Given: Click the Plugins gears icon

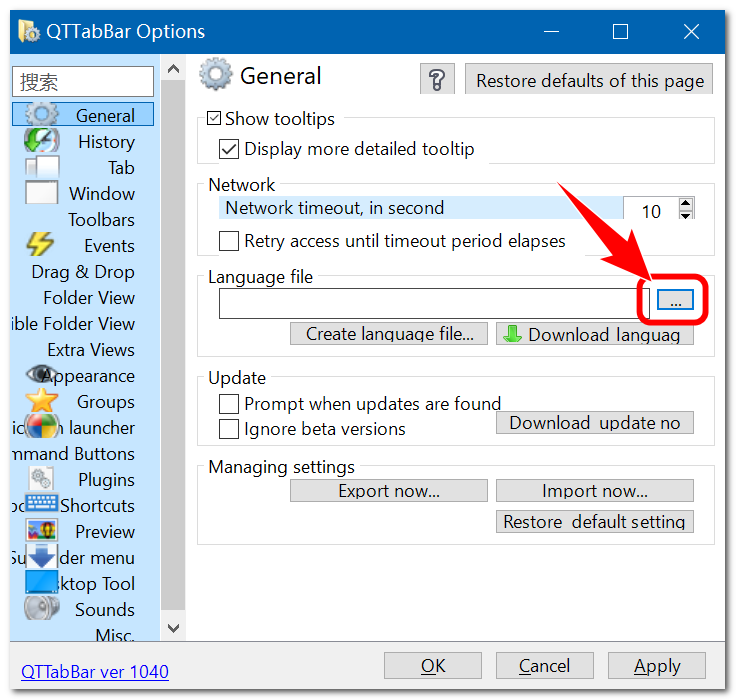Looking at the screenshot, I should pos(41,478).
